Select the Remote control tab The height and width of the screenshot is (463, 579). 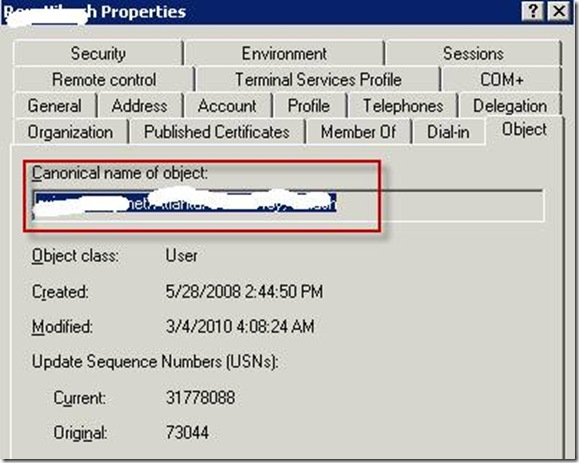104,80
